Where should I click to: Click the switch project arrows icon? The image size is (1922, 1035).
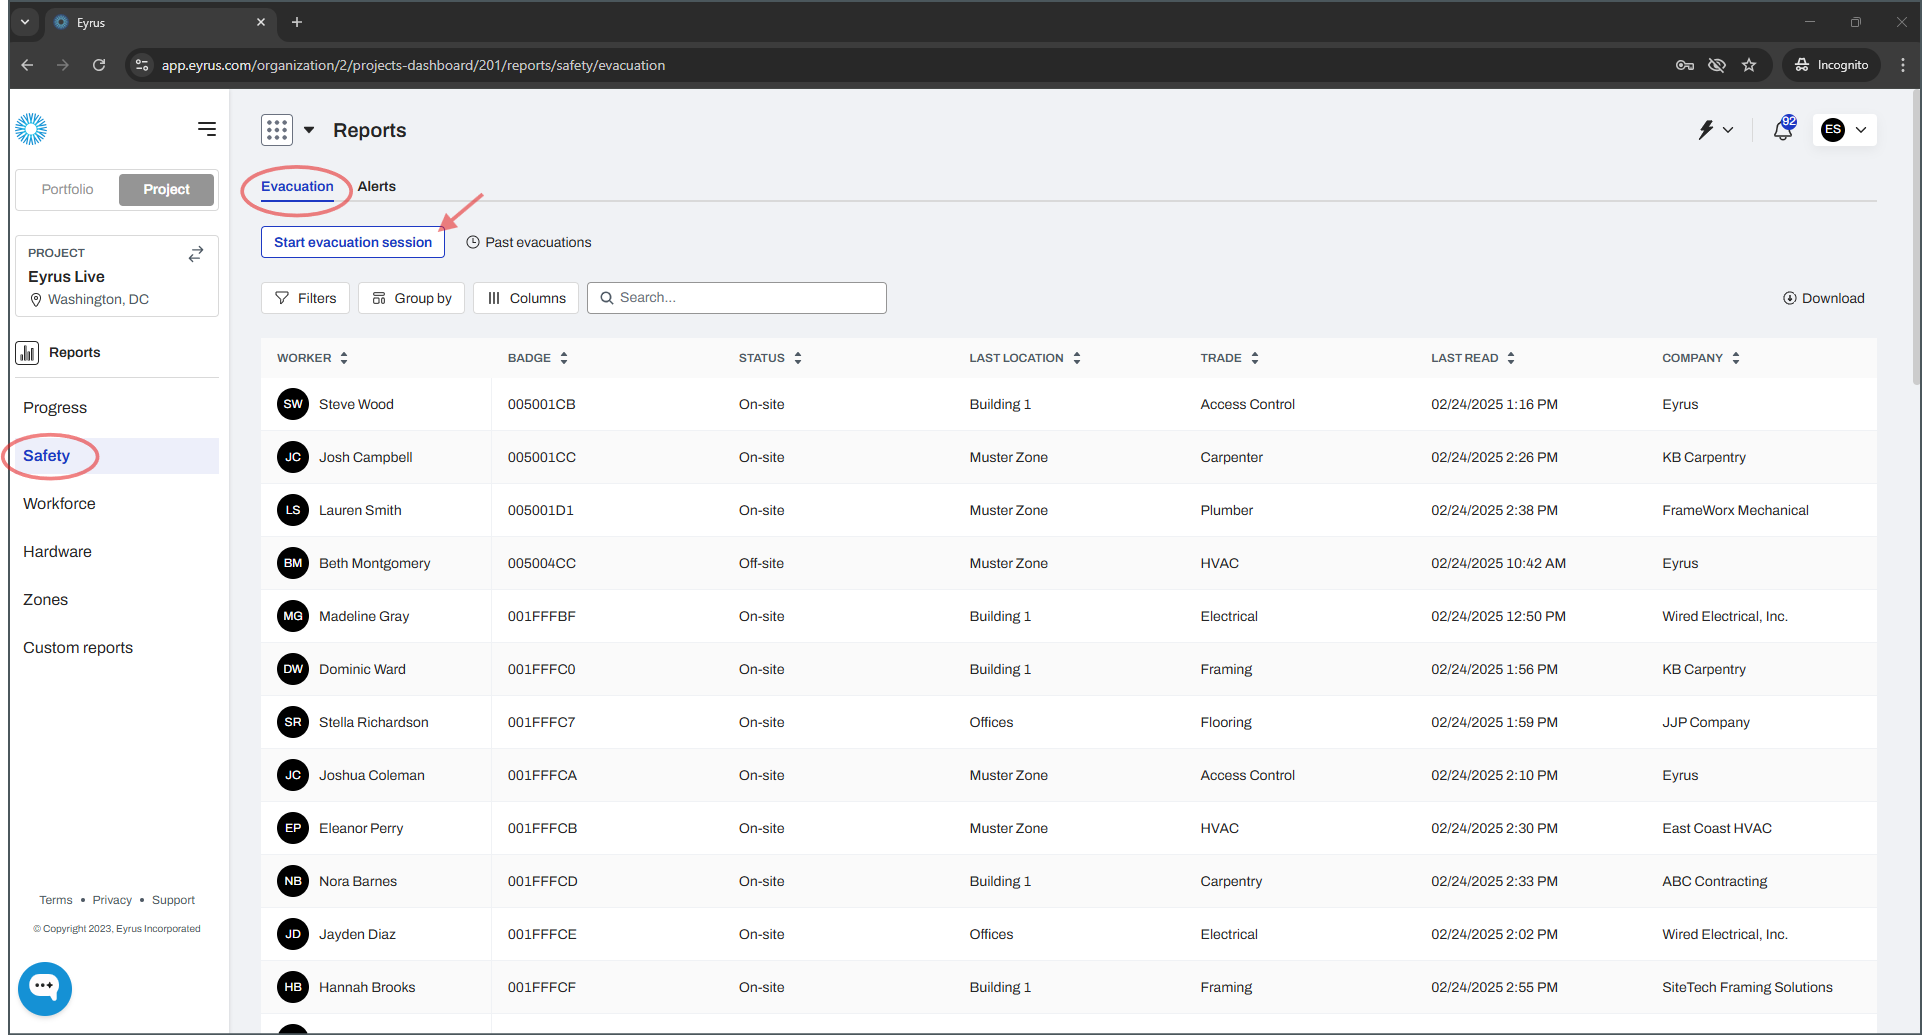pyautogui.click(x=196, y=254)
